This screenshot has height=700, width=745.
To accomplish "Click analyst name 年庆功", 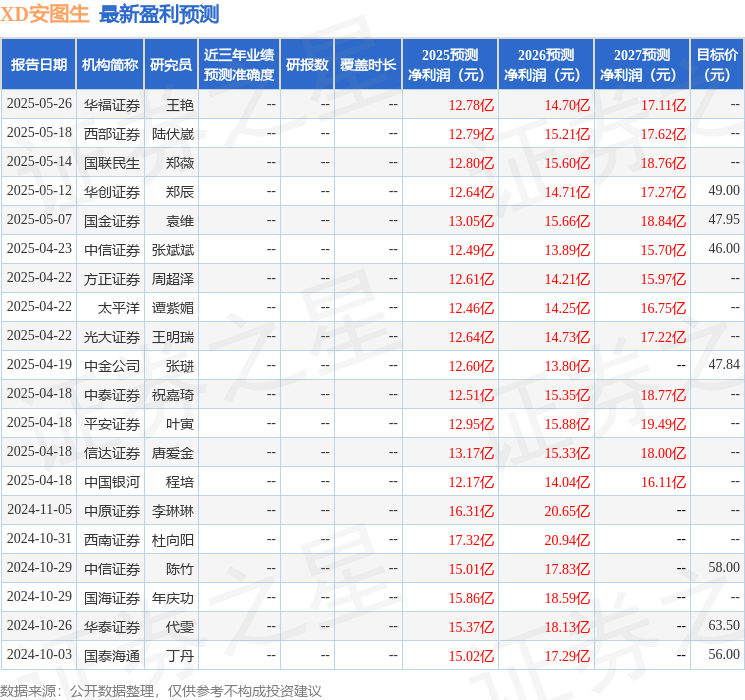I will click(x=173, y=598).
